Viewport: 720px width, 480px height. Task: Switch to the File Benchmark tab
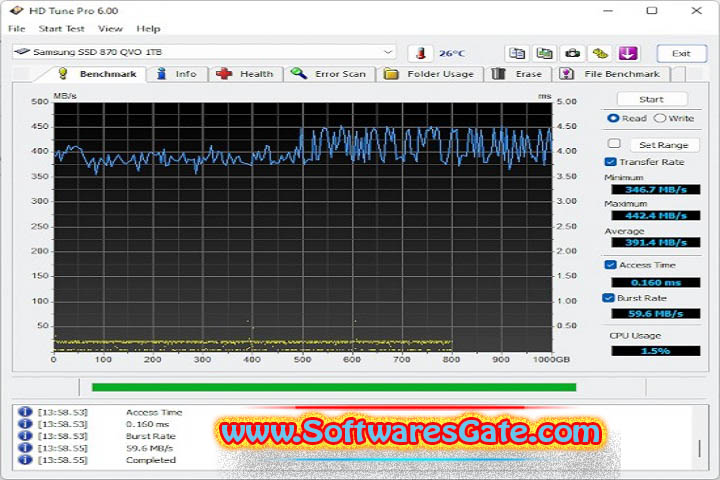pyautogui.click(x=611, y=74)
